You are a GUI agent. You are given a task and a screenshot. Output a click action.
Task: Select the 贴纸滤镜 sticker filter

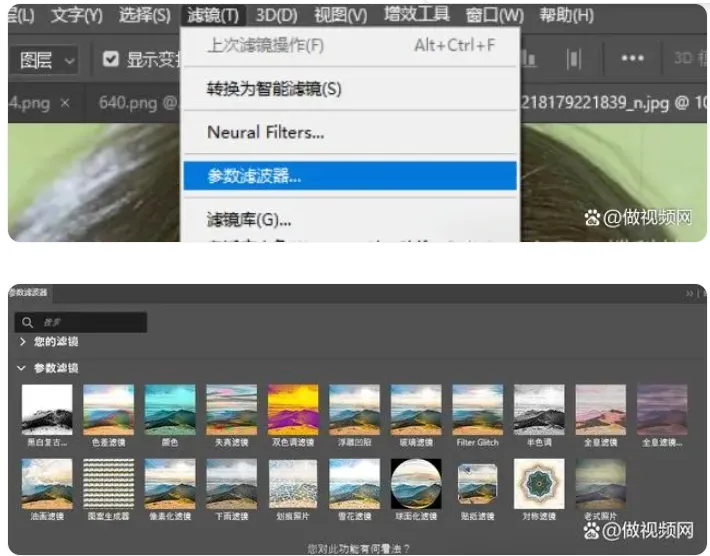pos(477,483)
